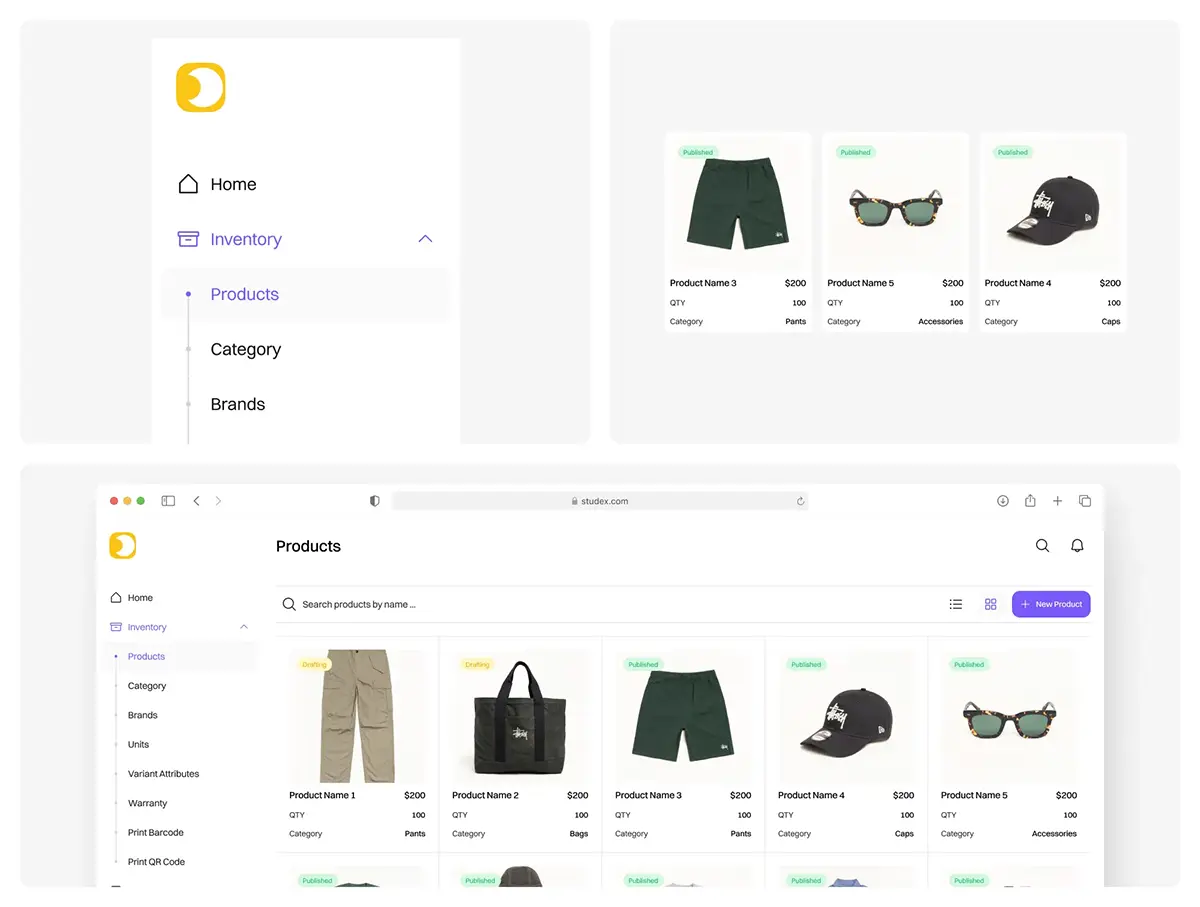This screenshot has width=1200, height=907.
Task: Click the search icon beside the notification bell
Action: pos(1042,546)
